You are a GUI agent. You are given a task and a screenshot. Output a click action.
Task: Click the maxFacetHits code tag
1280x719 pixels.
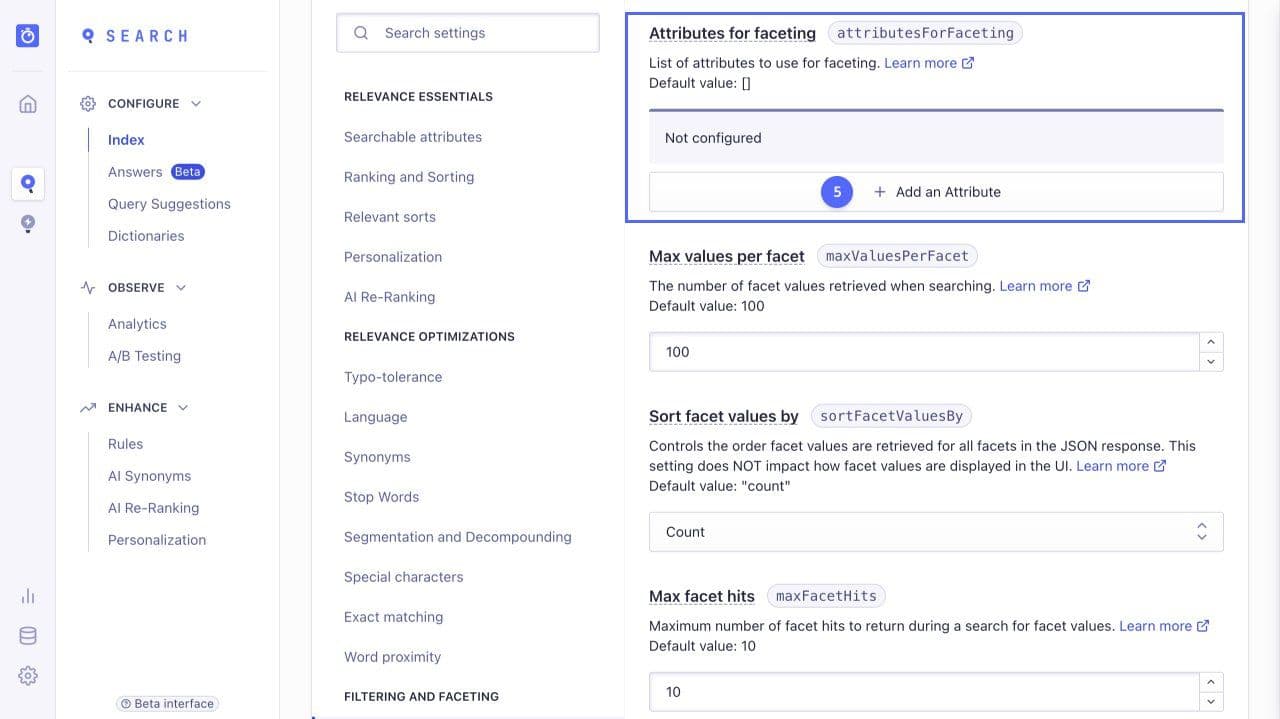pyautogui.click(x=826, y=596)
